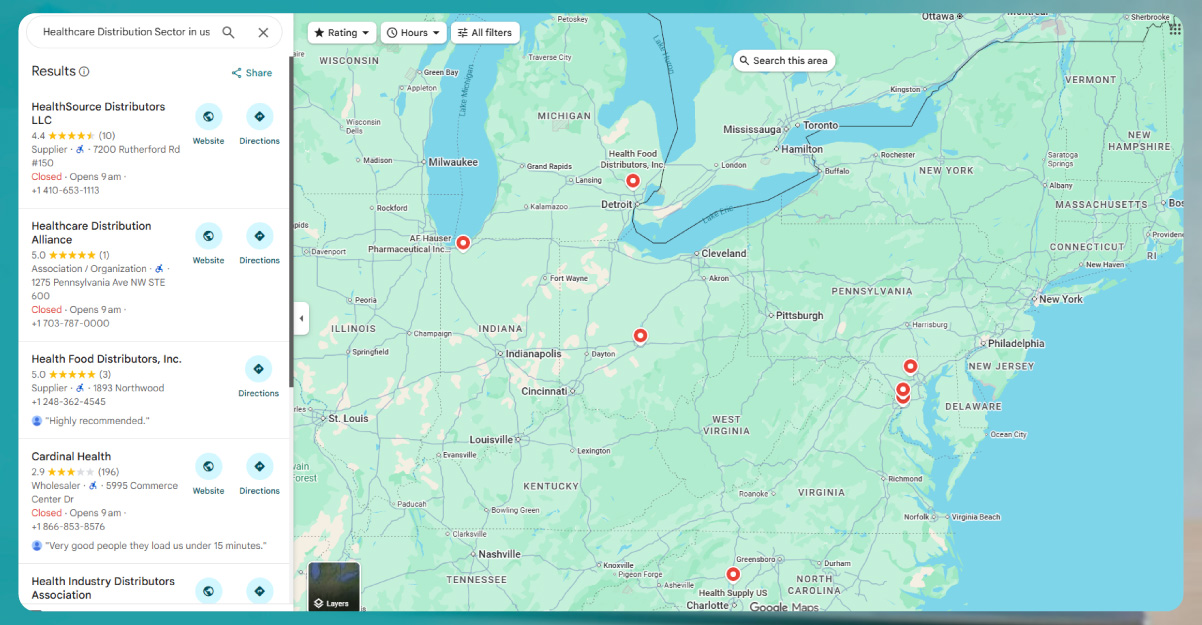Screen dimensions: 1202x625
Task: Expand the Hours filter dropdown
Action: (x=413, y=33)
